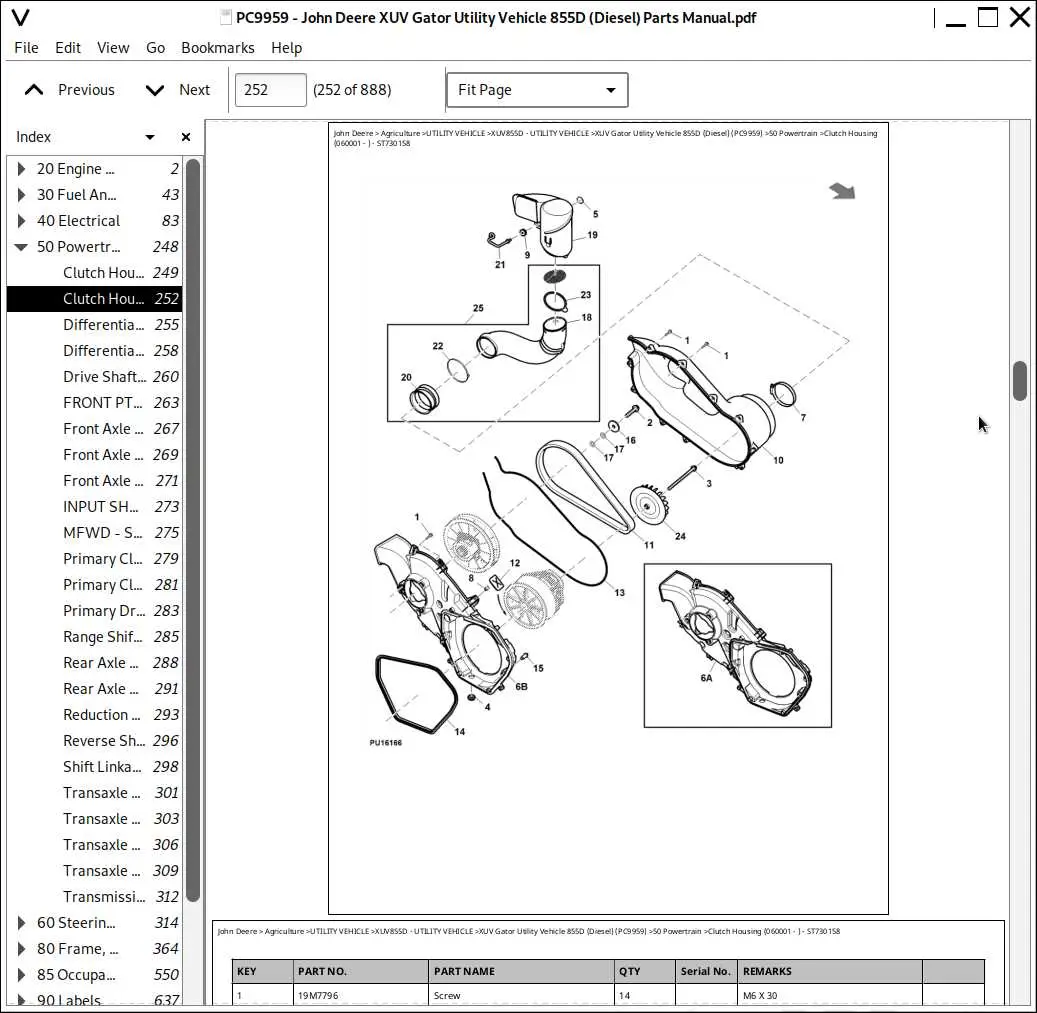This screenshot has height=1013, width=1037.
Task: Expand the 85 Occupa... index entry
Action: (x=21, y=975)
